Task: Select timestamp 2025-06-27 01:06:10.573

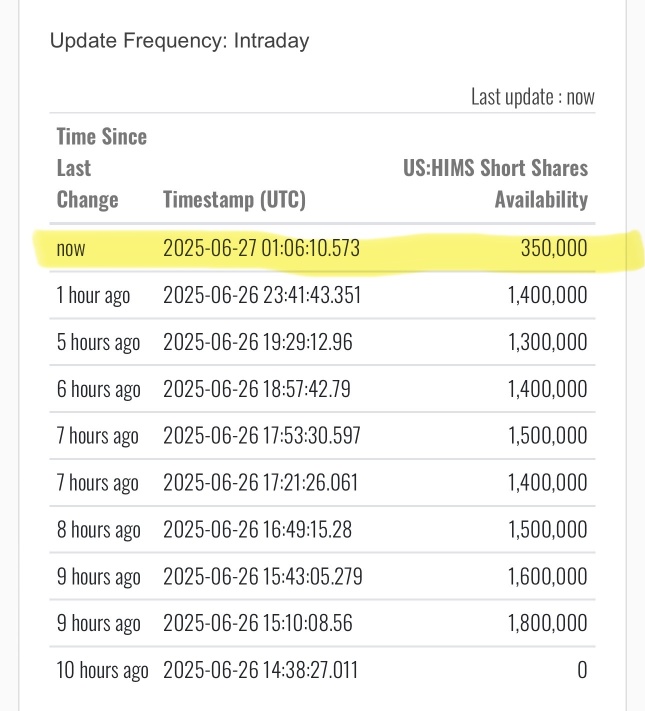Action: (261, 248)
